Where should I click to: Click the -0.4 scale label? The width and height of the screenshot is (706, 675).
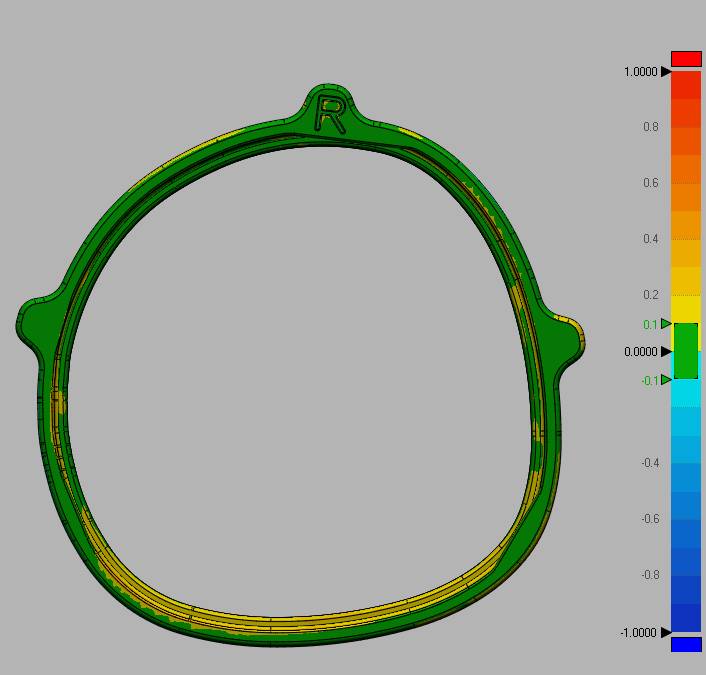pos(650,463)
